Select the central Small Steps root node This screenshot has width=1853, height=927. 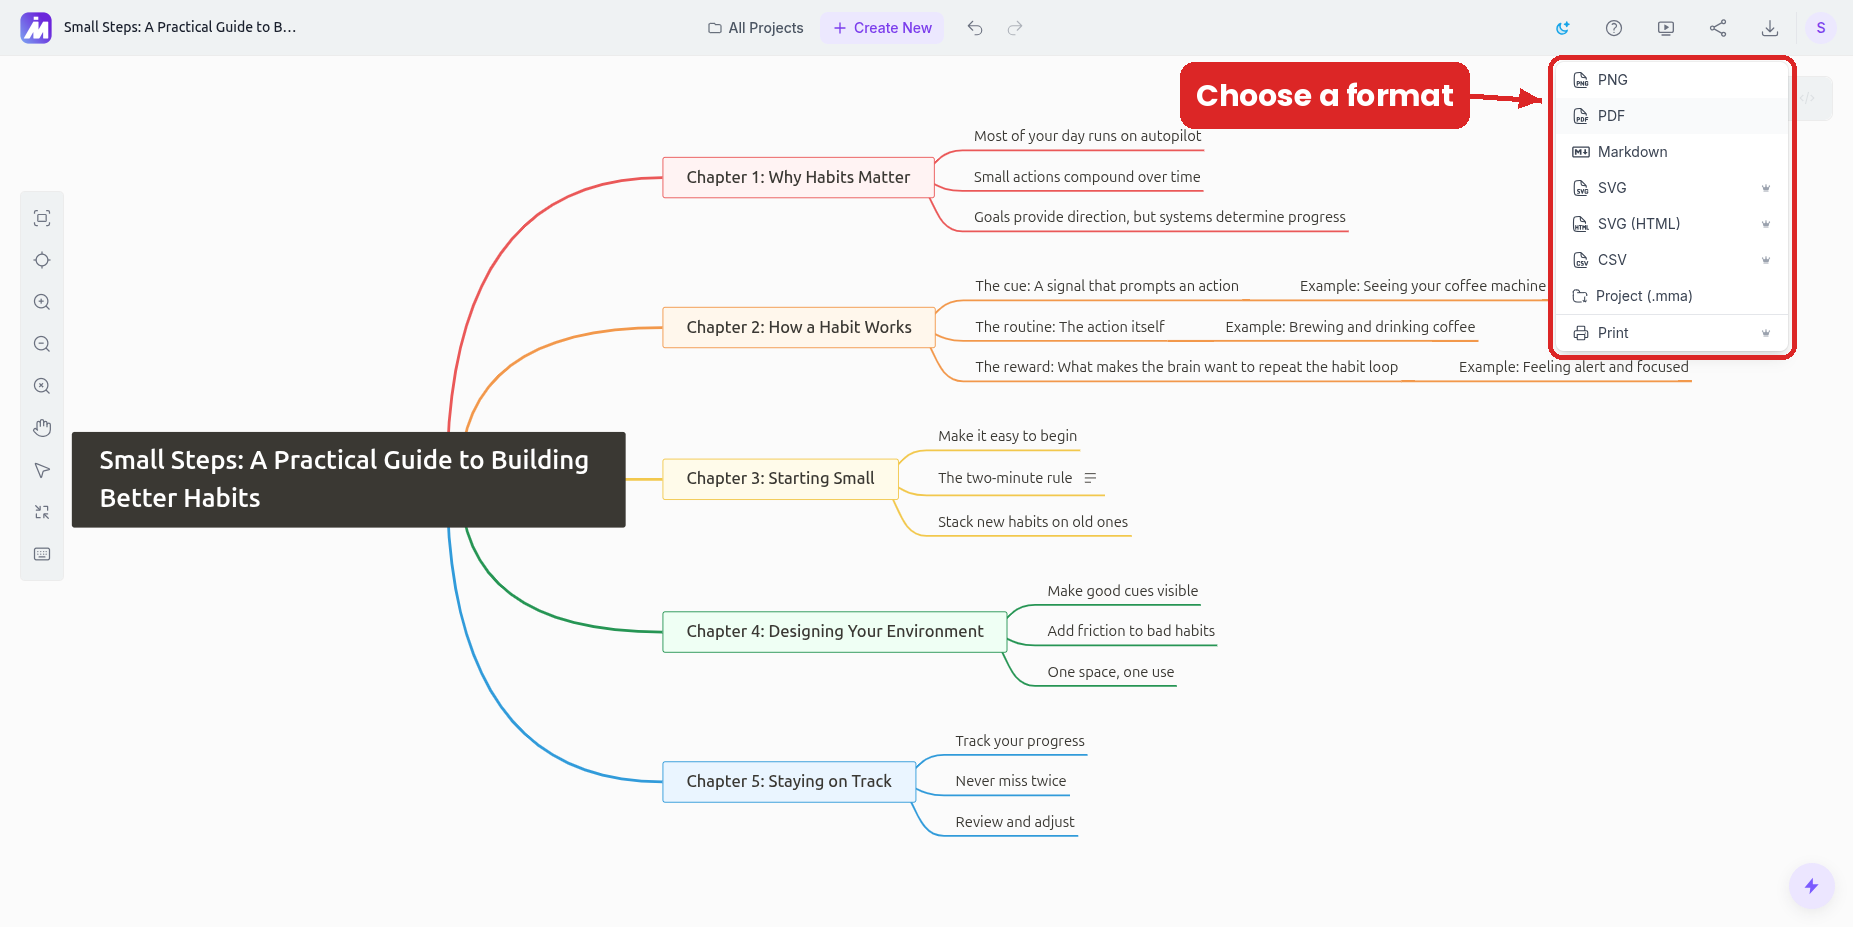[x=349, y=480]
